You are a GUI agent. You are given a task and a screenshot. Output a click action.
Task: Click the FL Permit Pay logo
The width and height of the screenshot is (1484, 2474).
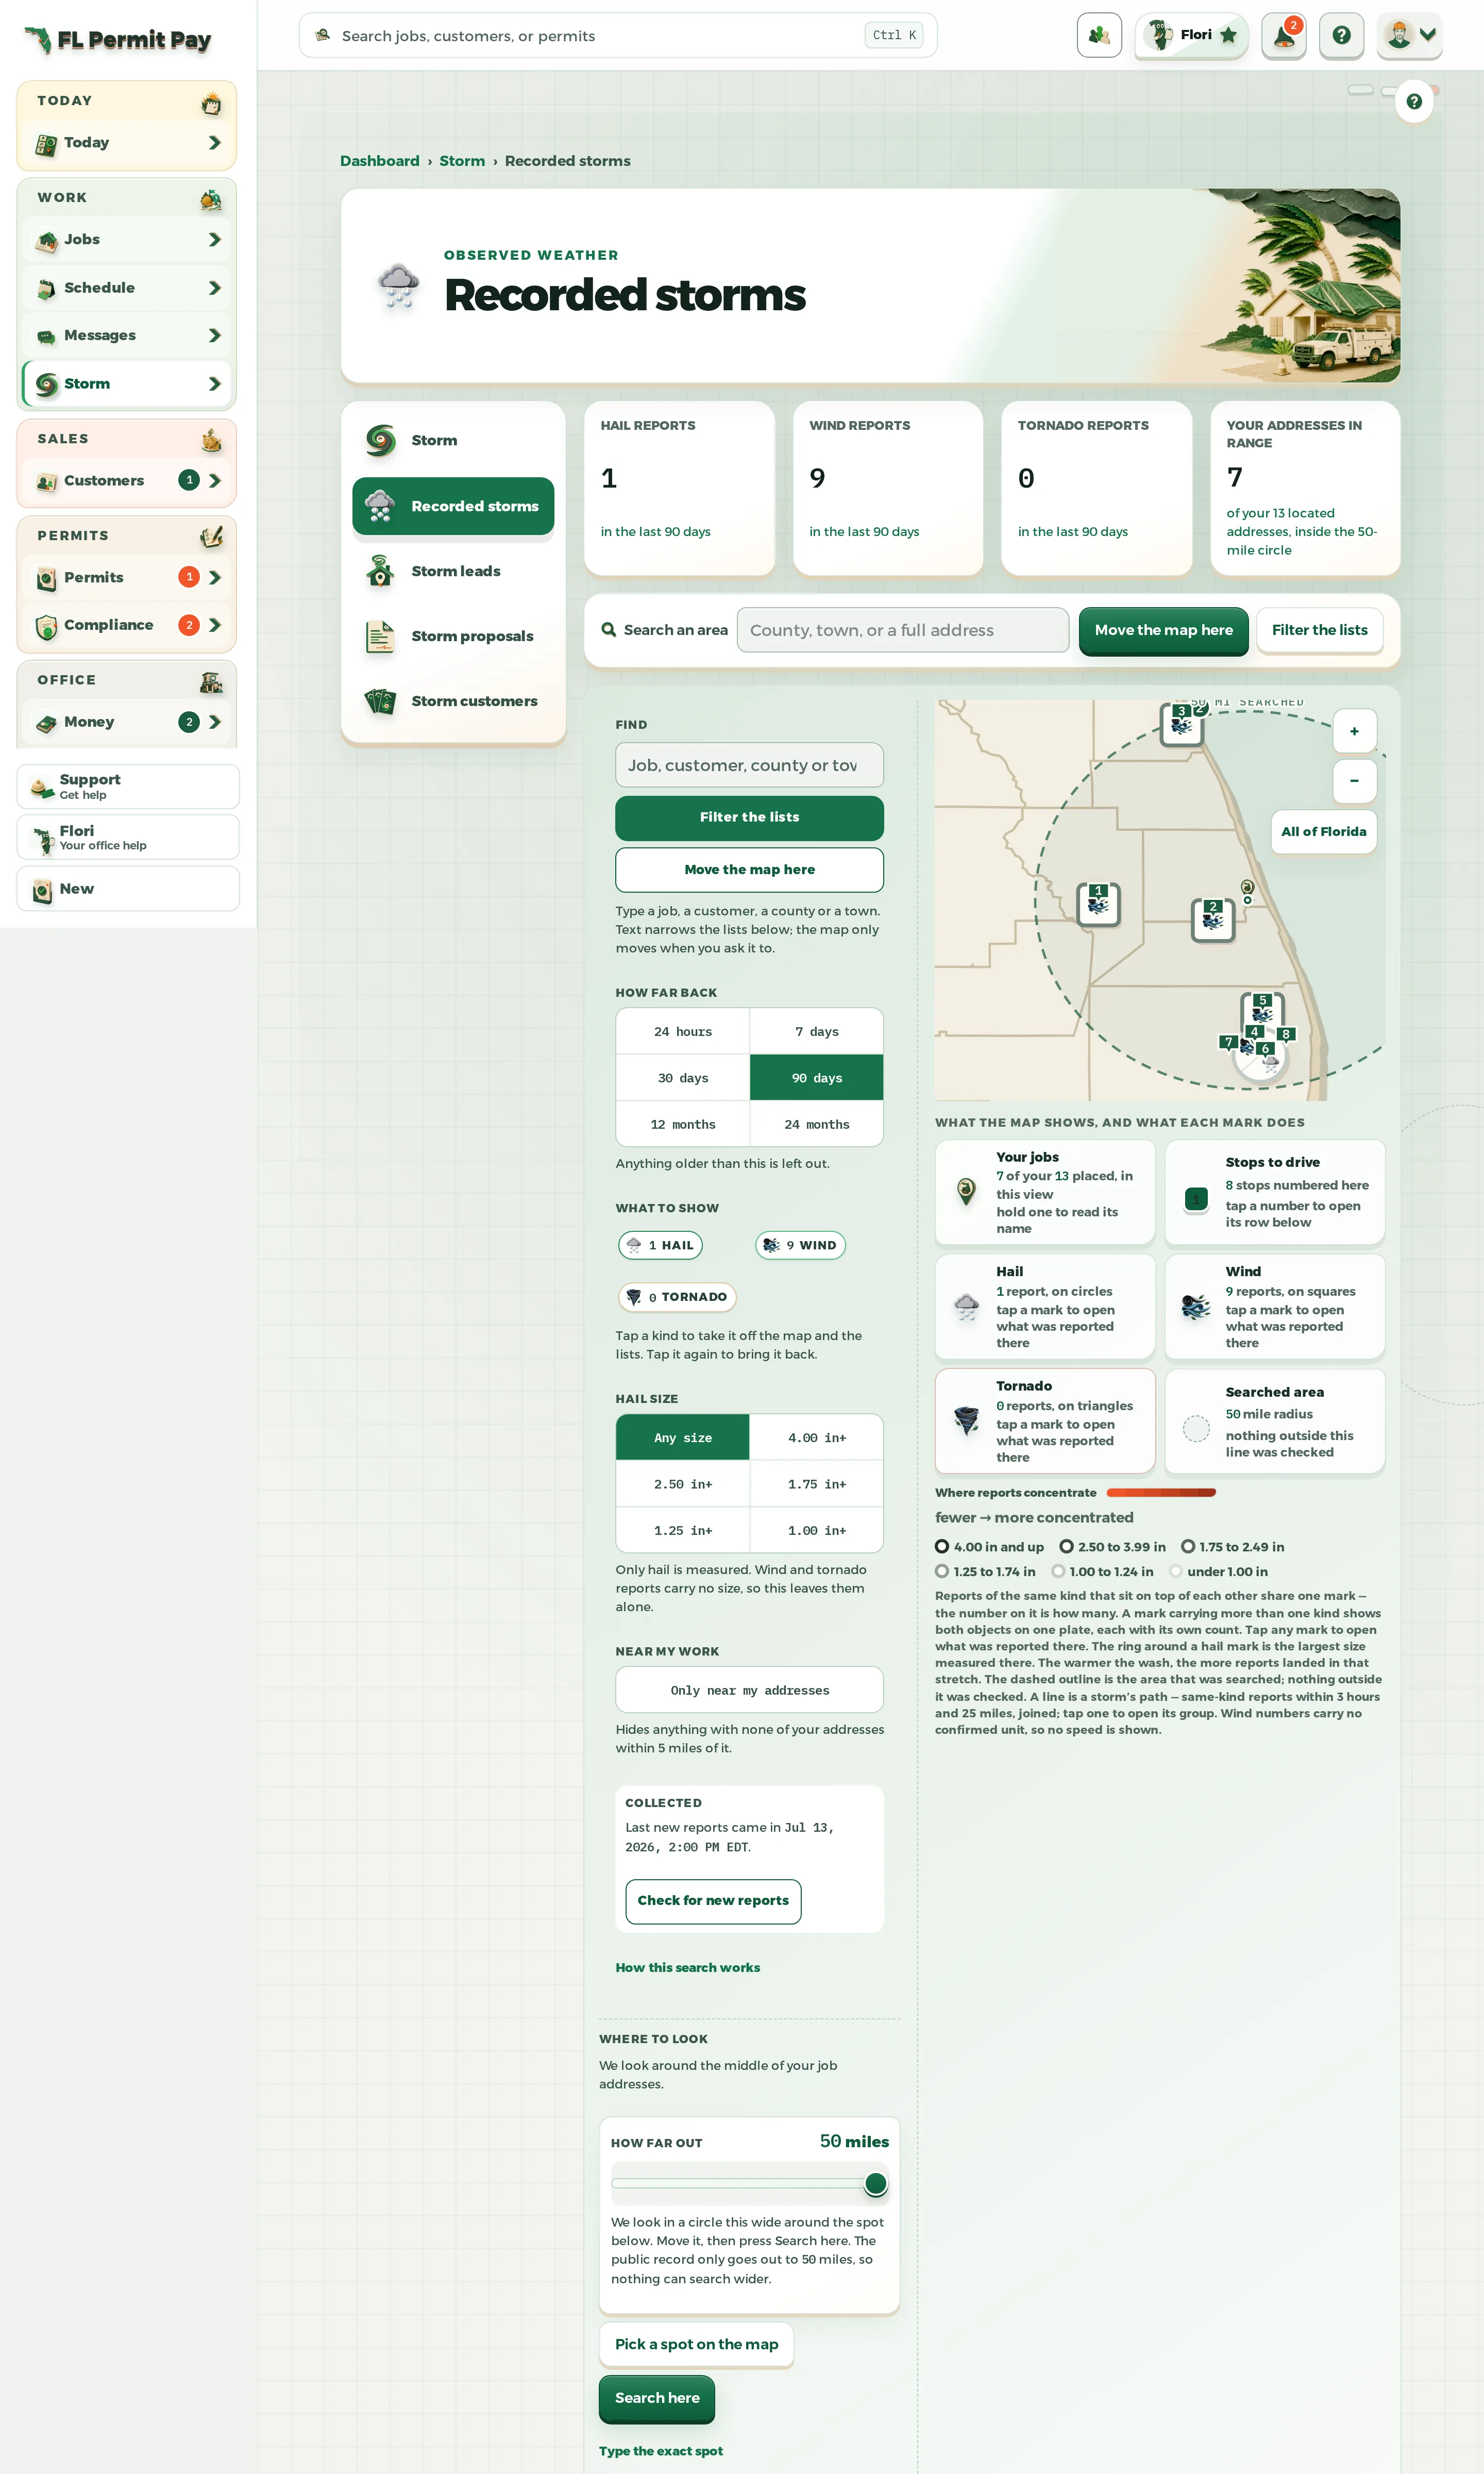pos(117,39)
